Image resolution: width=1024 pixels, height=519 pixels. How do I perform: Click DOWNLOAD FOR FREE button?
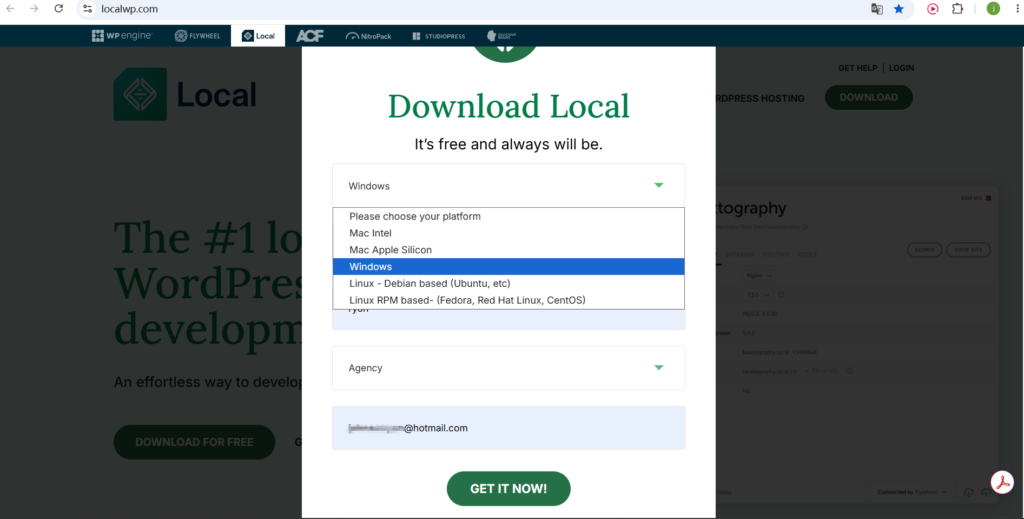[194, 442]
